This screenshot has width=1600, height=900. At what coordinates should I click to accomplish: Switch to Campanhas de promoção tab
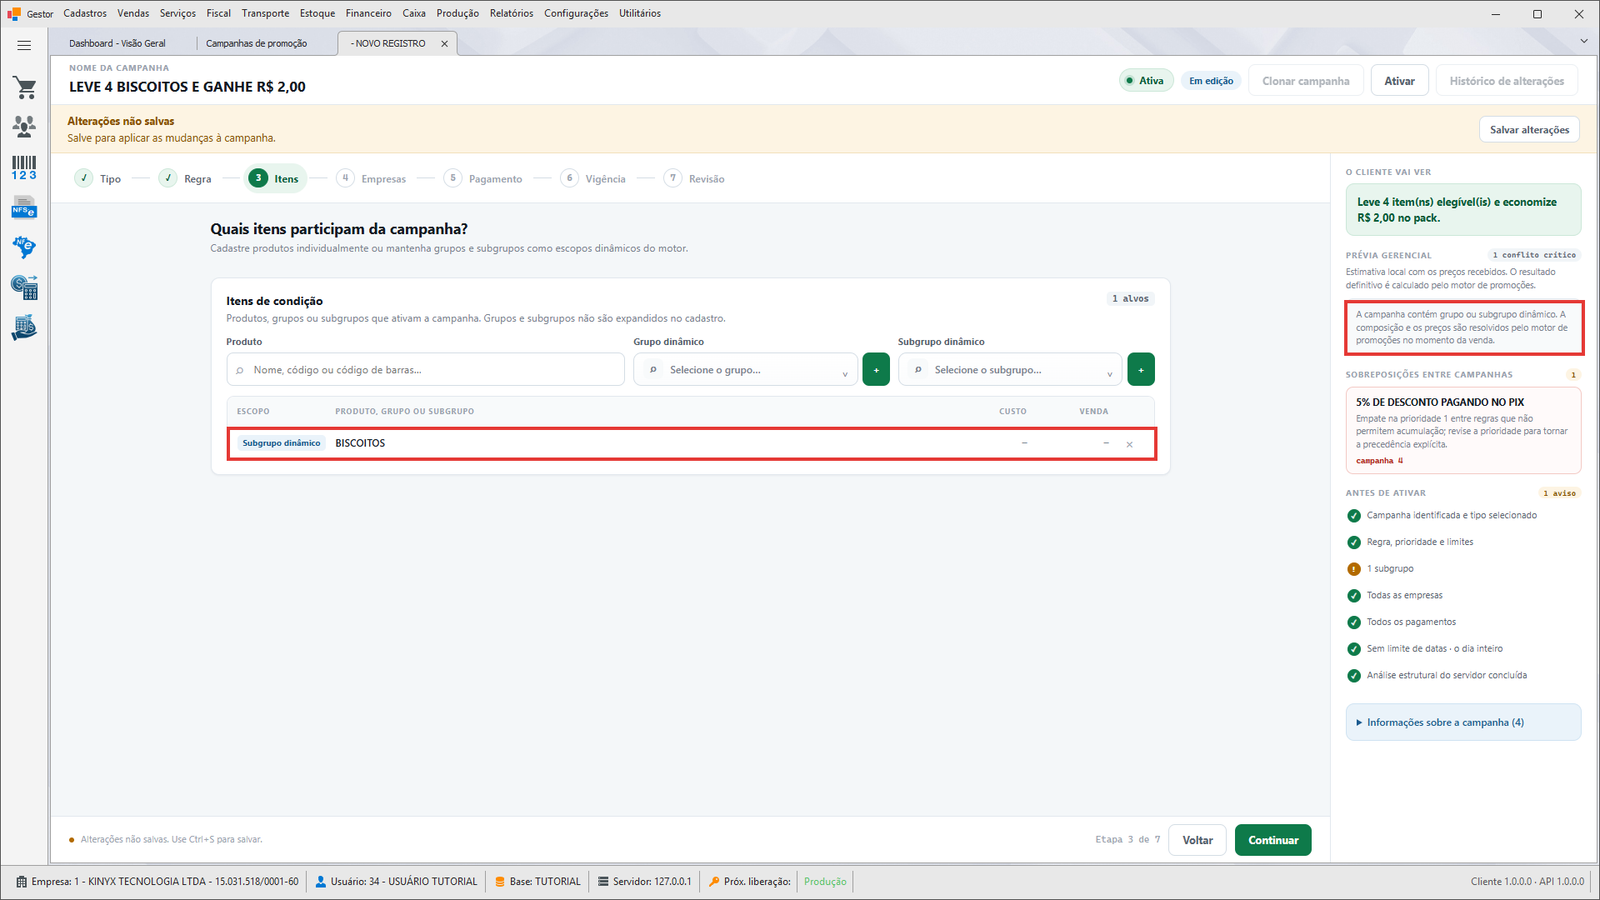pyautogui.click(x=256, y=43)
